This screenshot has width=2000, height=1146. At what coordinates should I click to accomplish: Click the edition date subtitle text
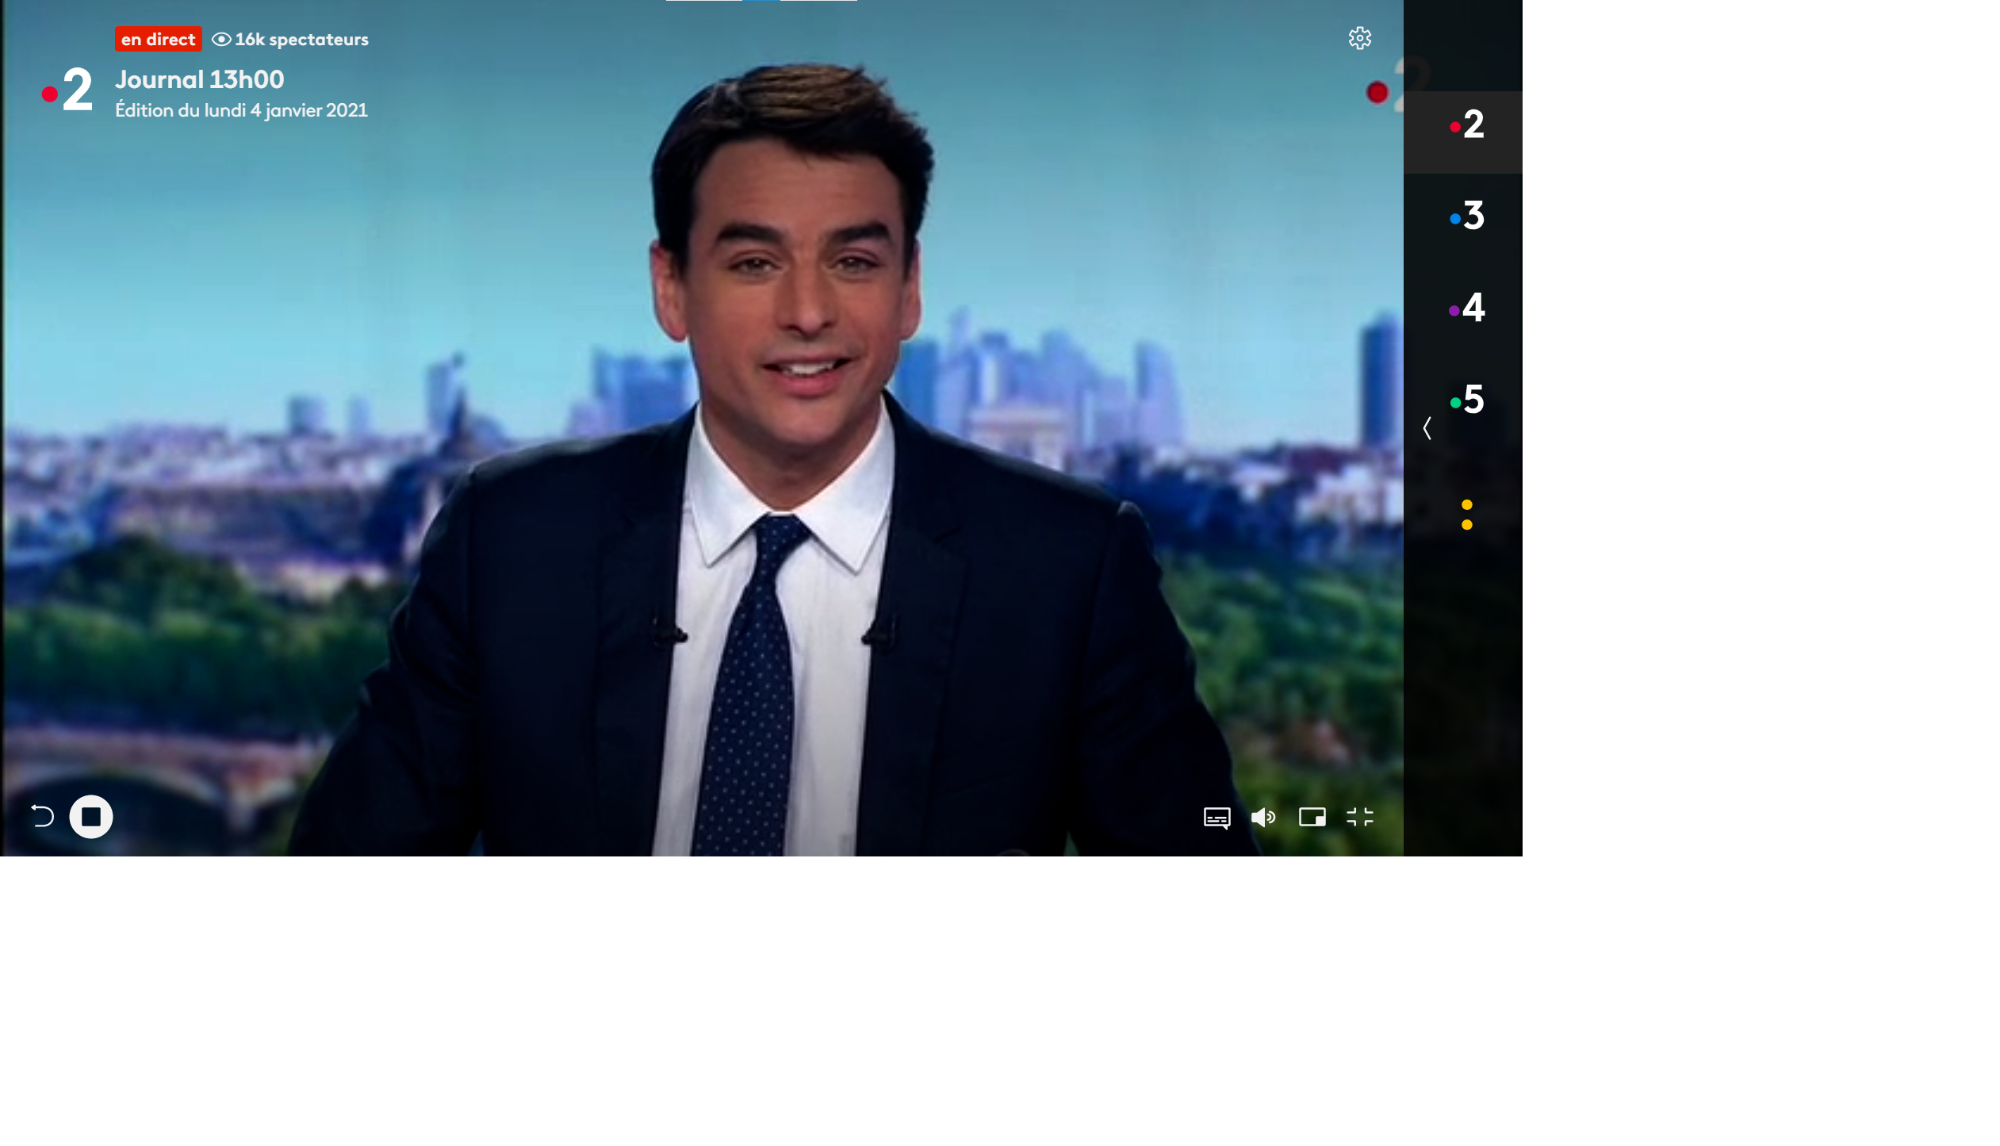tap(241, 110)
